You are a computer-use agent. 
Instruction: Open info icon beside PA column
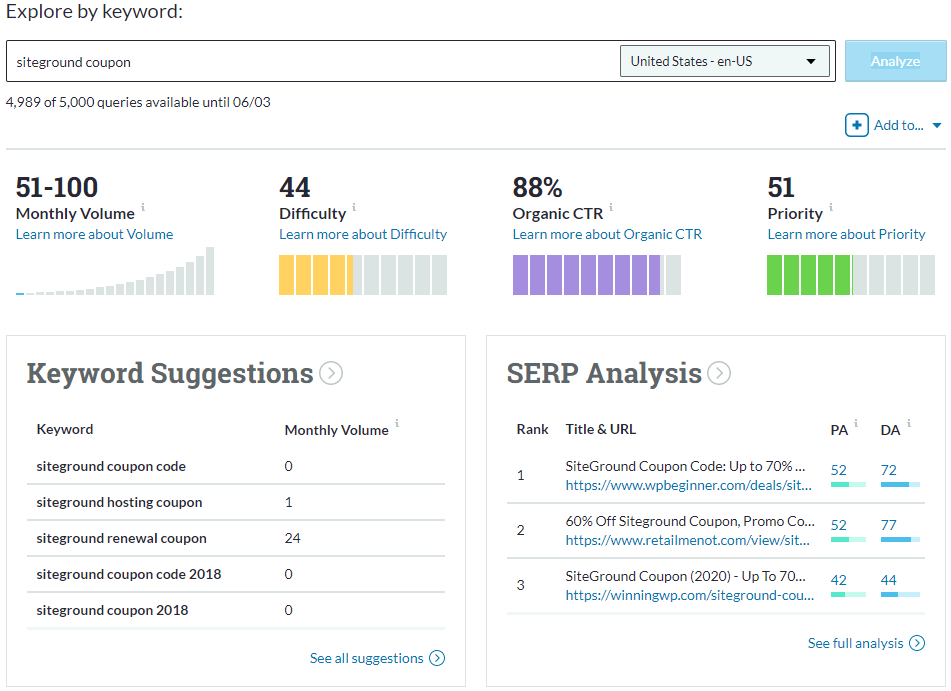click(x=856, y=423)
